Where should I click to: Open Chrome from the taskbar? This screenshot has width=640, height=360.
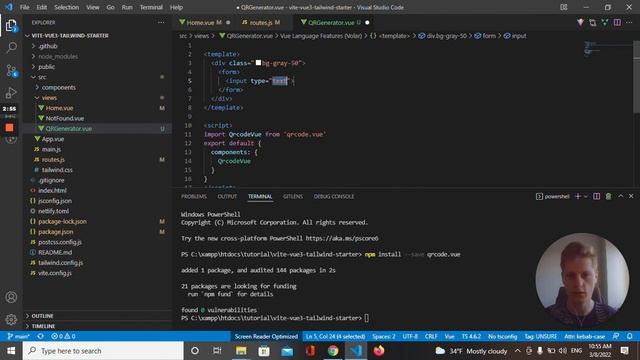coord(333,351)
